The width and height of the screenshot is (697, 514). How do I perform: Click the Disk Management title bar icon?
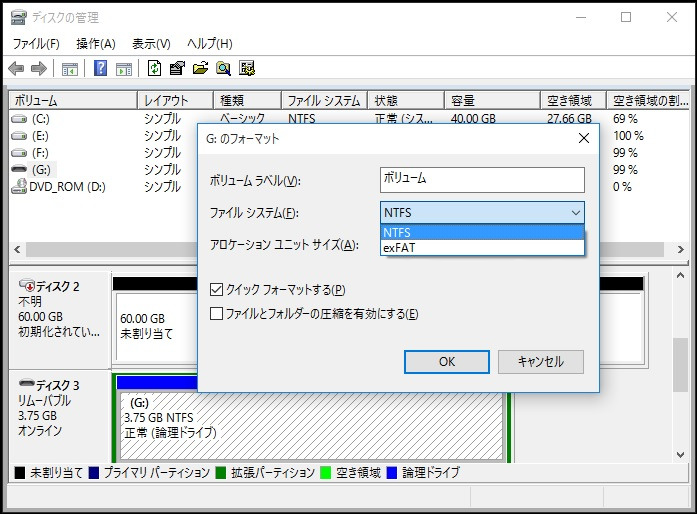pos(19,17)
